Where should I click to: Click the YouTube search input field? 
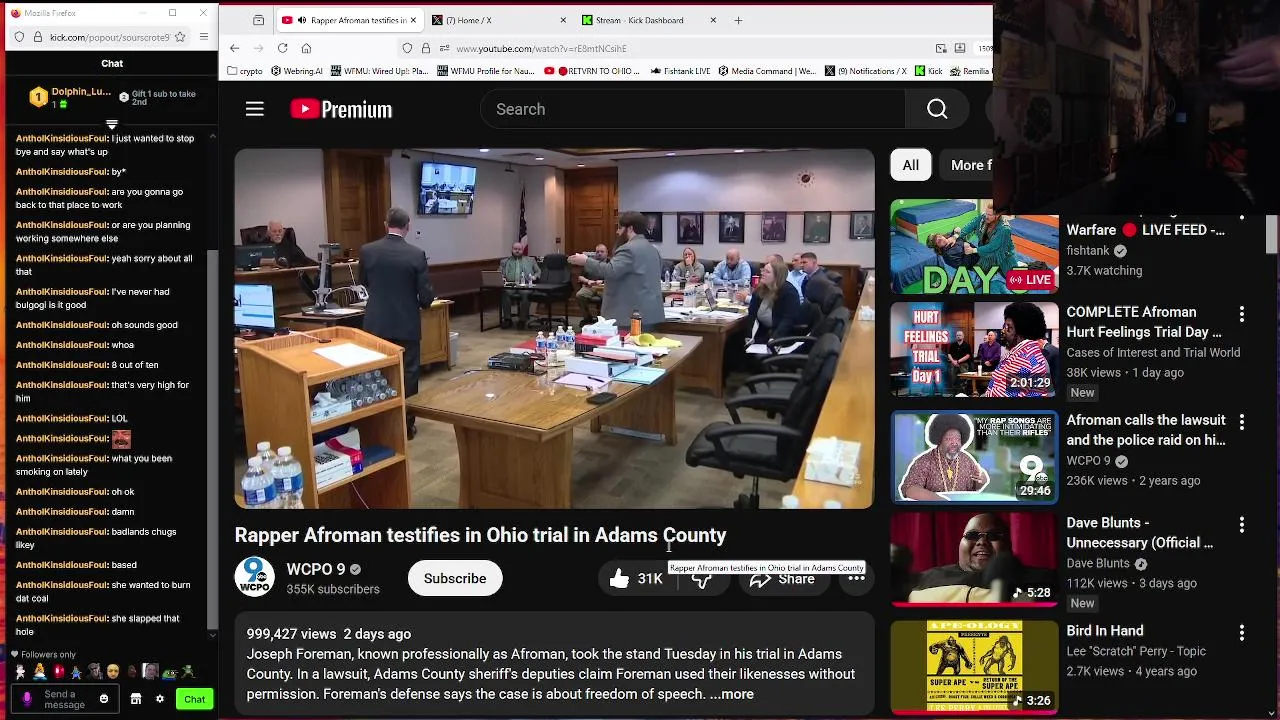tap(693, 109)
